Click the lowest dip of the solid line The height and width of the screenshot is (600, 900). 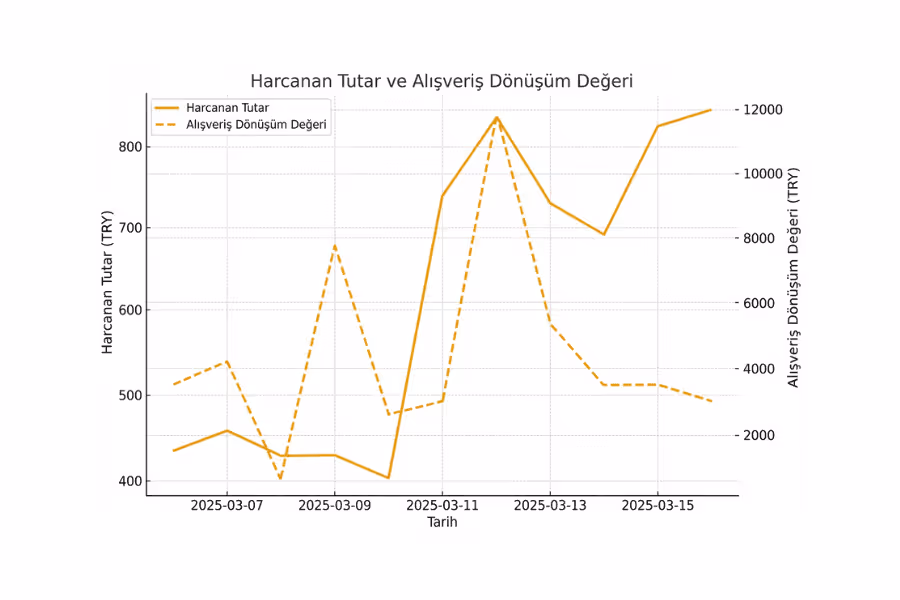pos(390,477)
